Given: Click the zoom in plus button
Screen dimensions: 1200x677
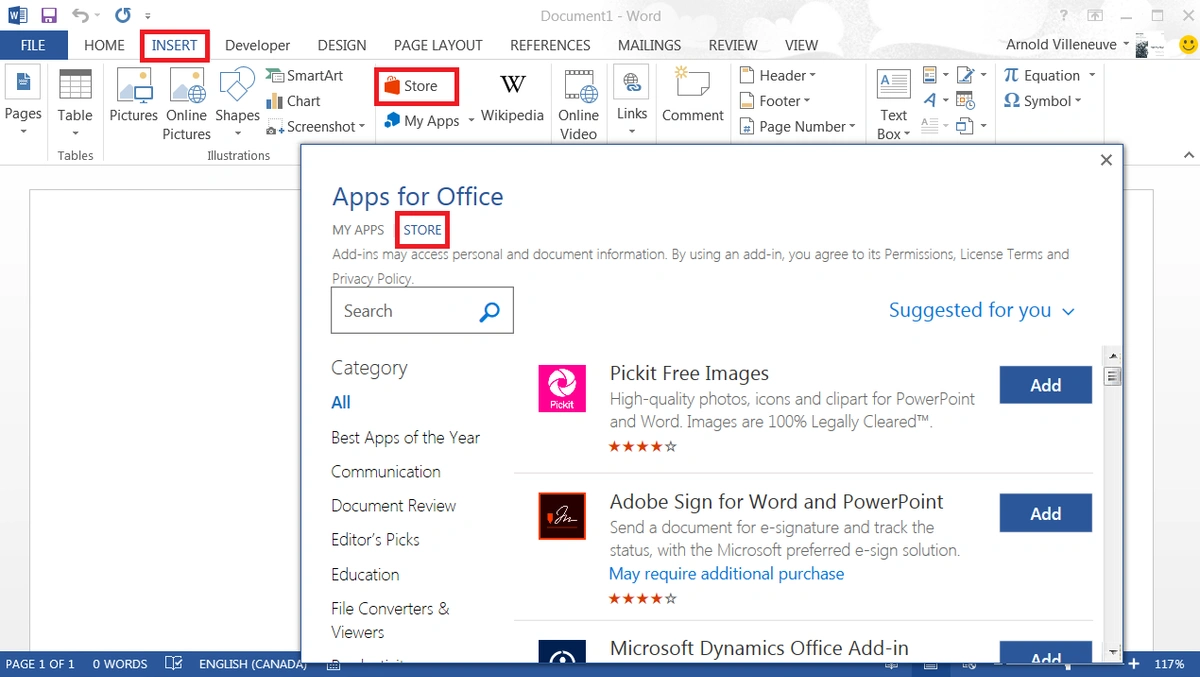Looking at the screenshot, I should coord(1133,664).
